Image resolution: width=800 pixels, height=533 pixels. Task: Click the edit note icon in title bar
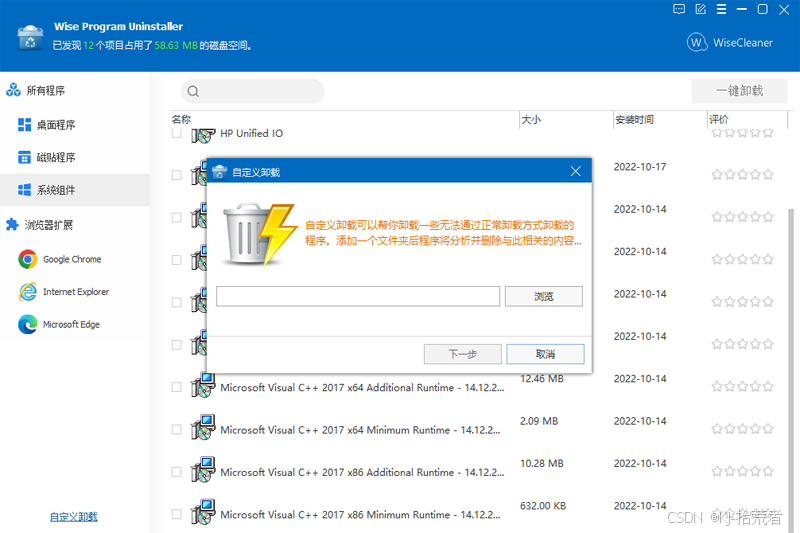pos(700,9)
